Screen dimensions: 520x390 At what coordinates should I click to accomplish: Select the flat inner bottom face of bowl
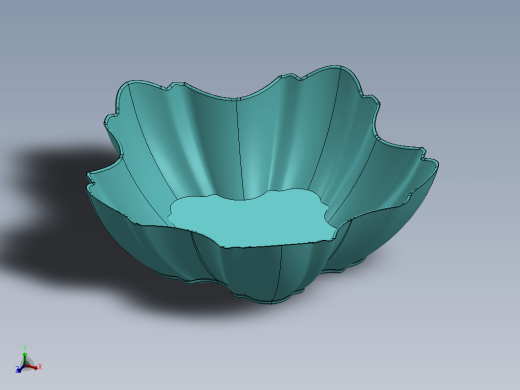tap(252, 218)
